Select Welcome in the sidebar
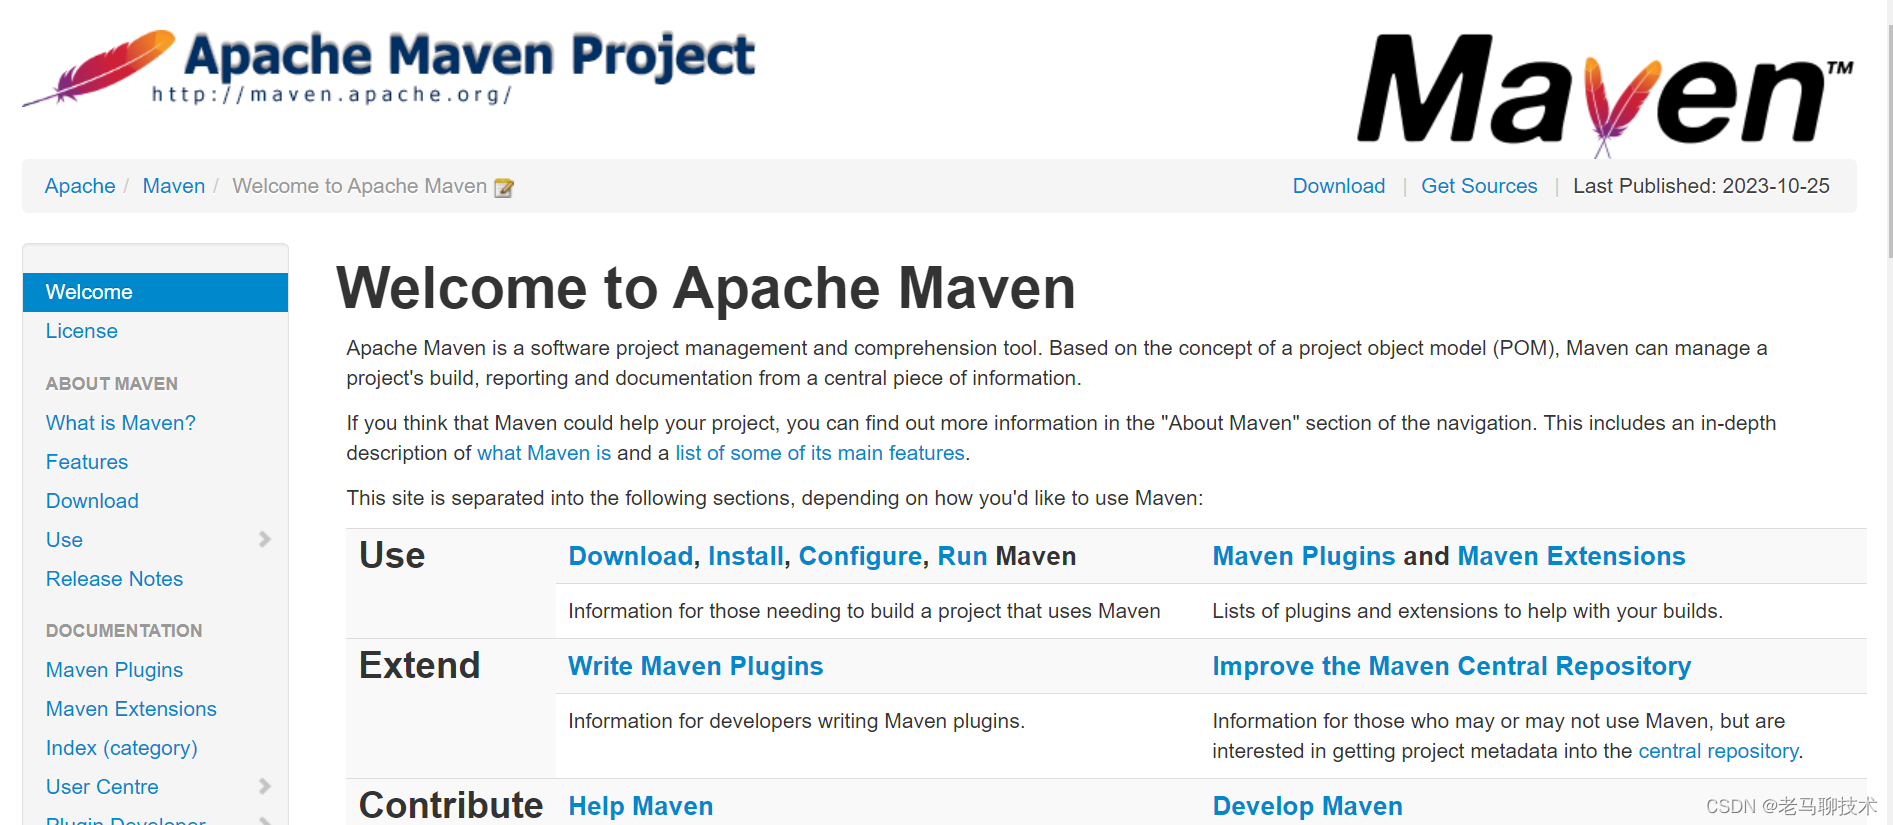 [x=155, y=292]
